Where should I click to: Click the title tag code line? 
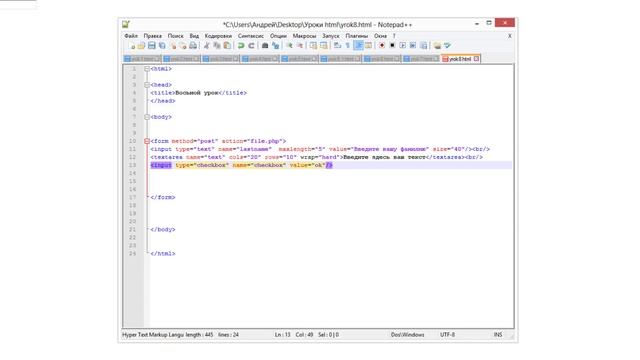tap(198, 93)
